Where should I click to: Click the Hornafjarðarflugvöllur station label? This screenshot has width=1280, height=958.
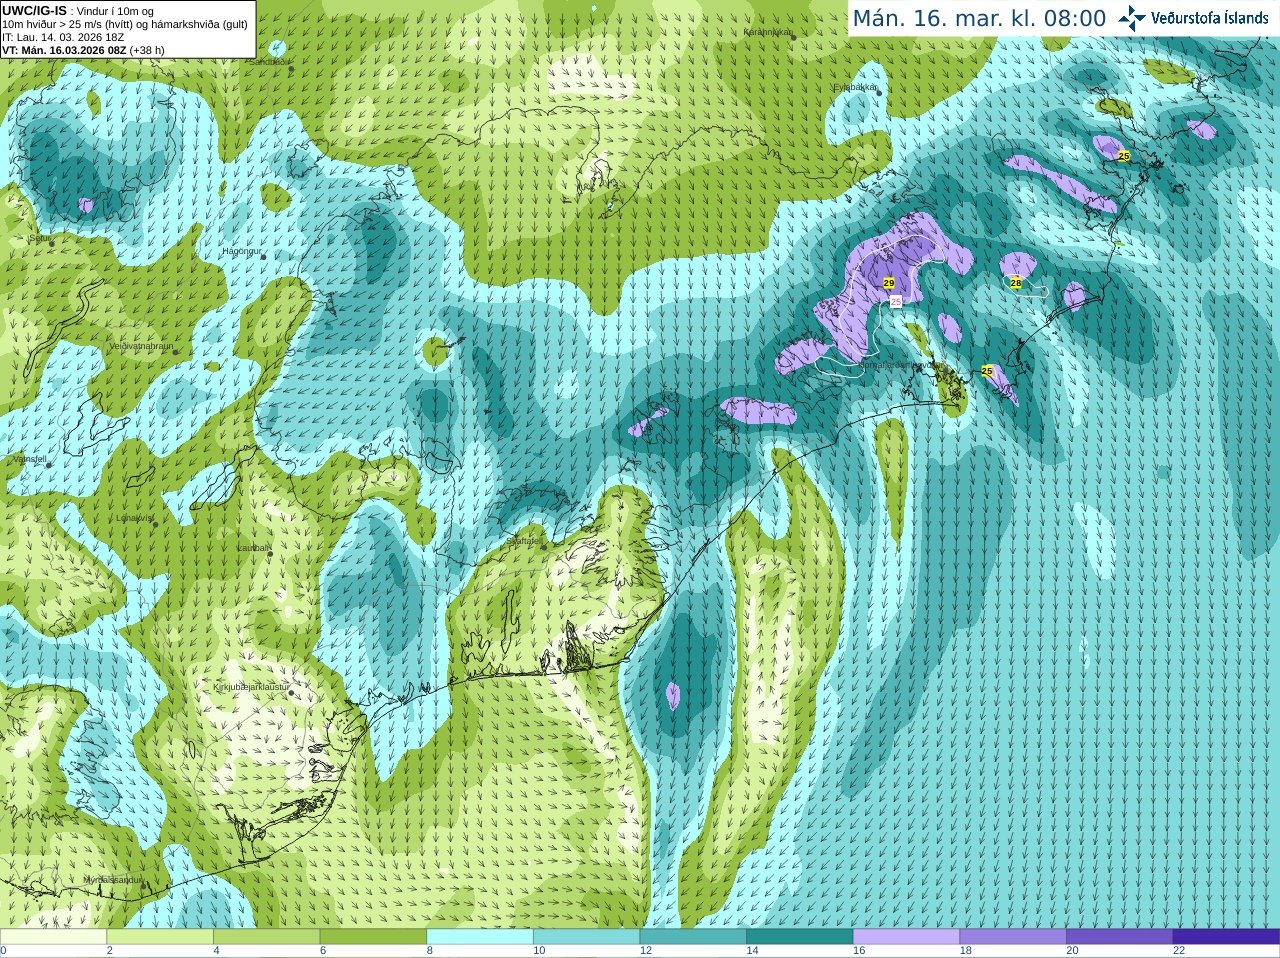click(900, 366)
